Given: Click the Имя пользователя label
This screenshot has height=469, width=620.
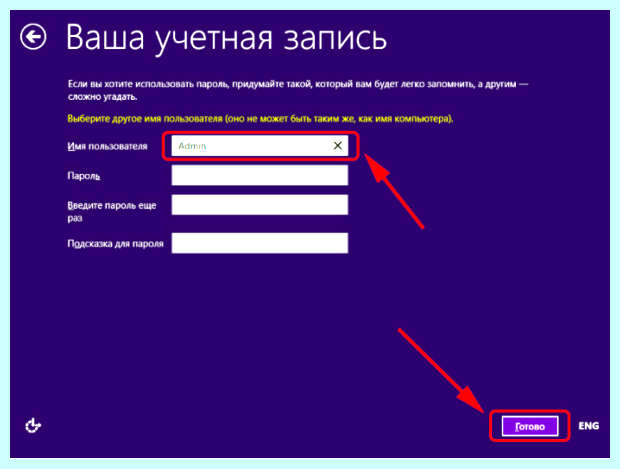Looking at the screenshot, I should [x=107, y=146].
